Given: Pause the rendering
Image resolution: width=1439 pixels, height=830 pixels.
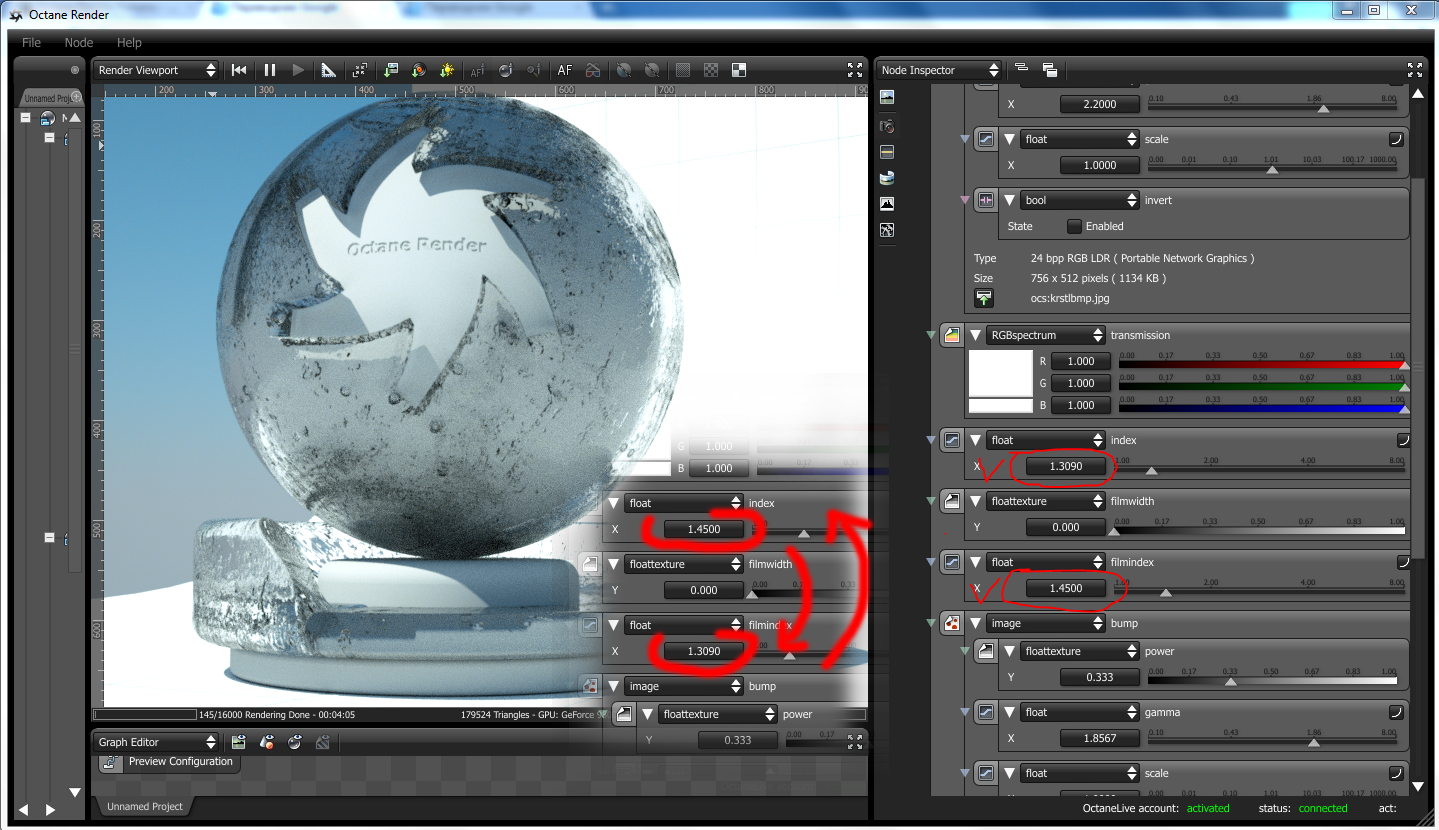Looking at the screenshot, I should (x=269, y=70).
